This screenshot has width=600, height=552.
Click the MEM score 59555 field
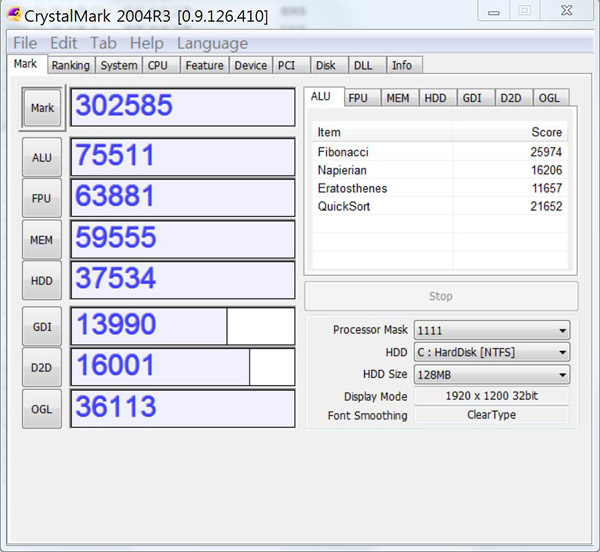coord(183,239)
